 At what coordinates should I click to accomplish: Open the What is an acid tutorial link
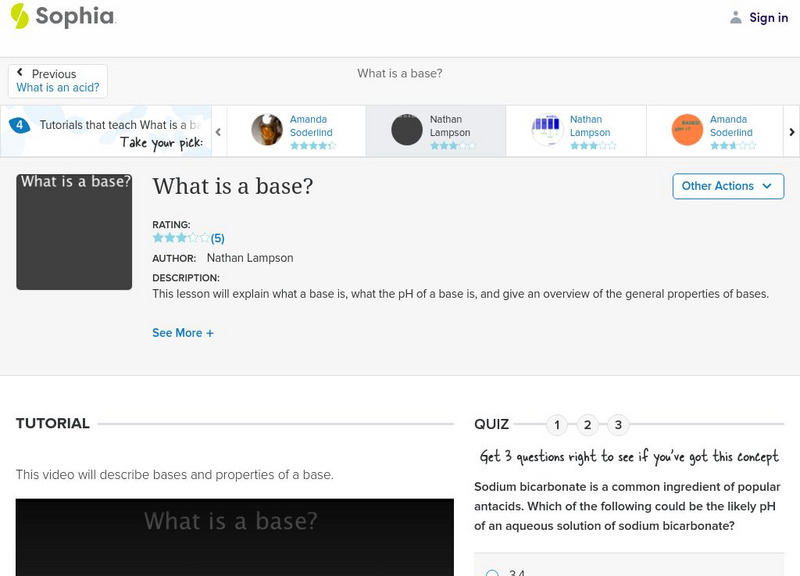click(x=58, y=87)
